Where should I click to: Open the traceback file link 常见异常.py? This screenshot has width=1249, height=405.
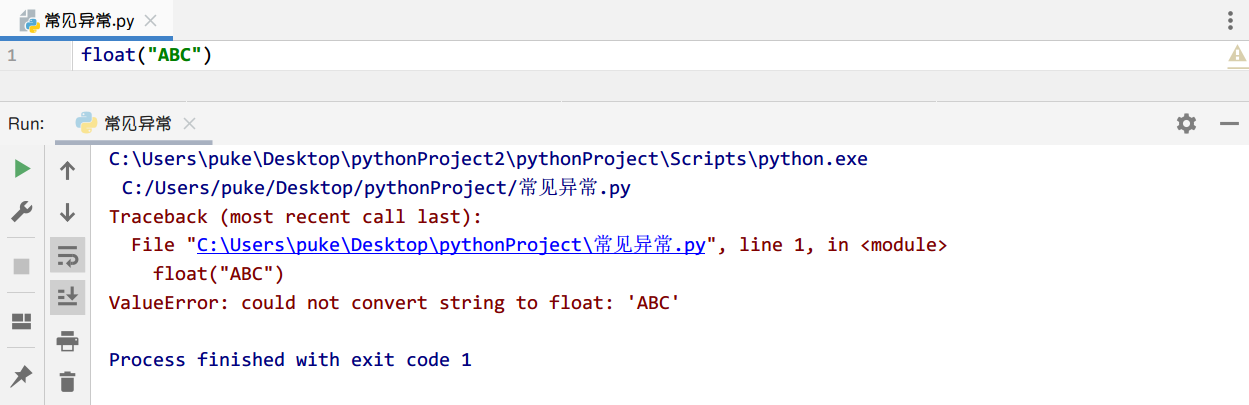(x=451, y=246)
